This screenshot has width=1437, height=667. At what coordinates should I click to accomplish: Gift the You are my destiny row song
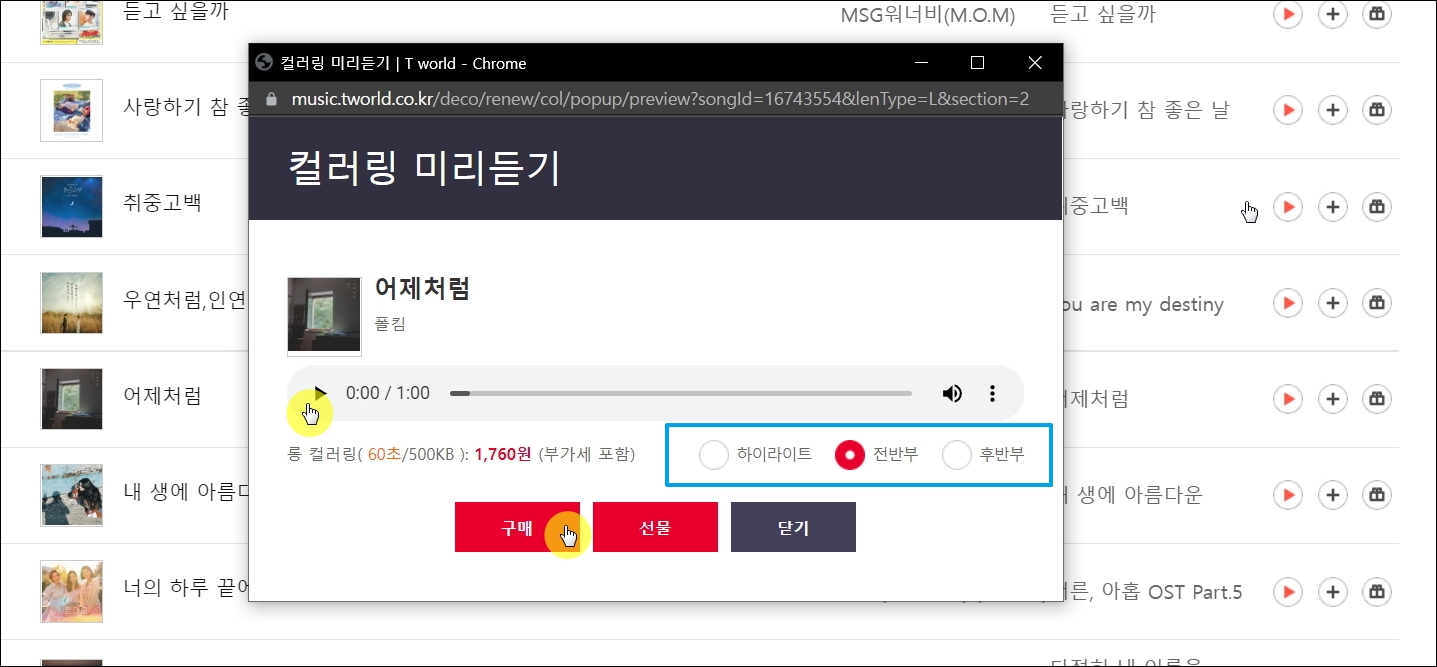pyautogui.click(x=1377, y=303)
